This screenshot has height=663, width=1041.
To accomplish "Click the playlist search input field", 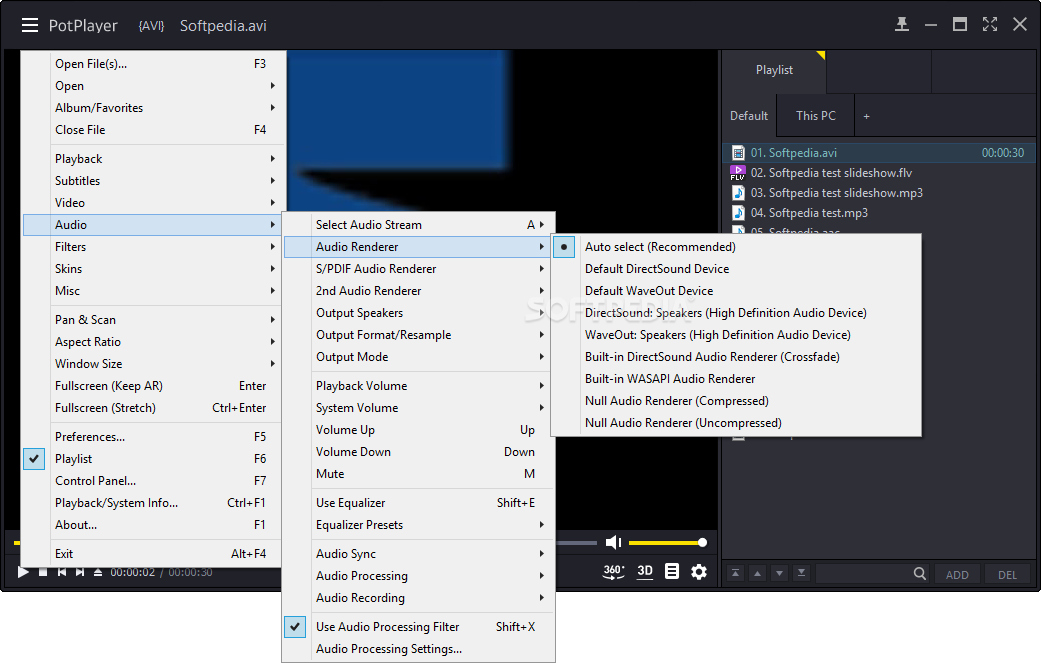I will 863,573.
